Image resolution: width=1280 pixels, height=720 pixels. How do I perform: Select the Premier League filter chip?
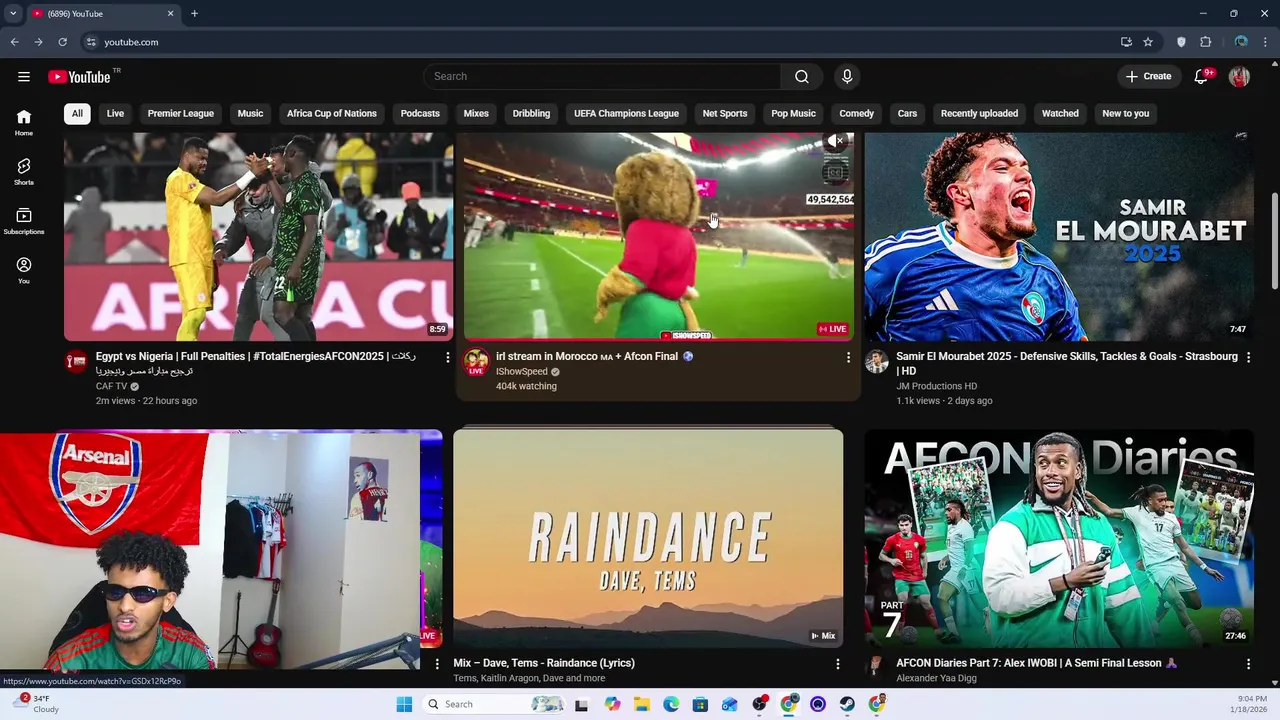tap(181, 113)
